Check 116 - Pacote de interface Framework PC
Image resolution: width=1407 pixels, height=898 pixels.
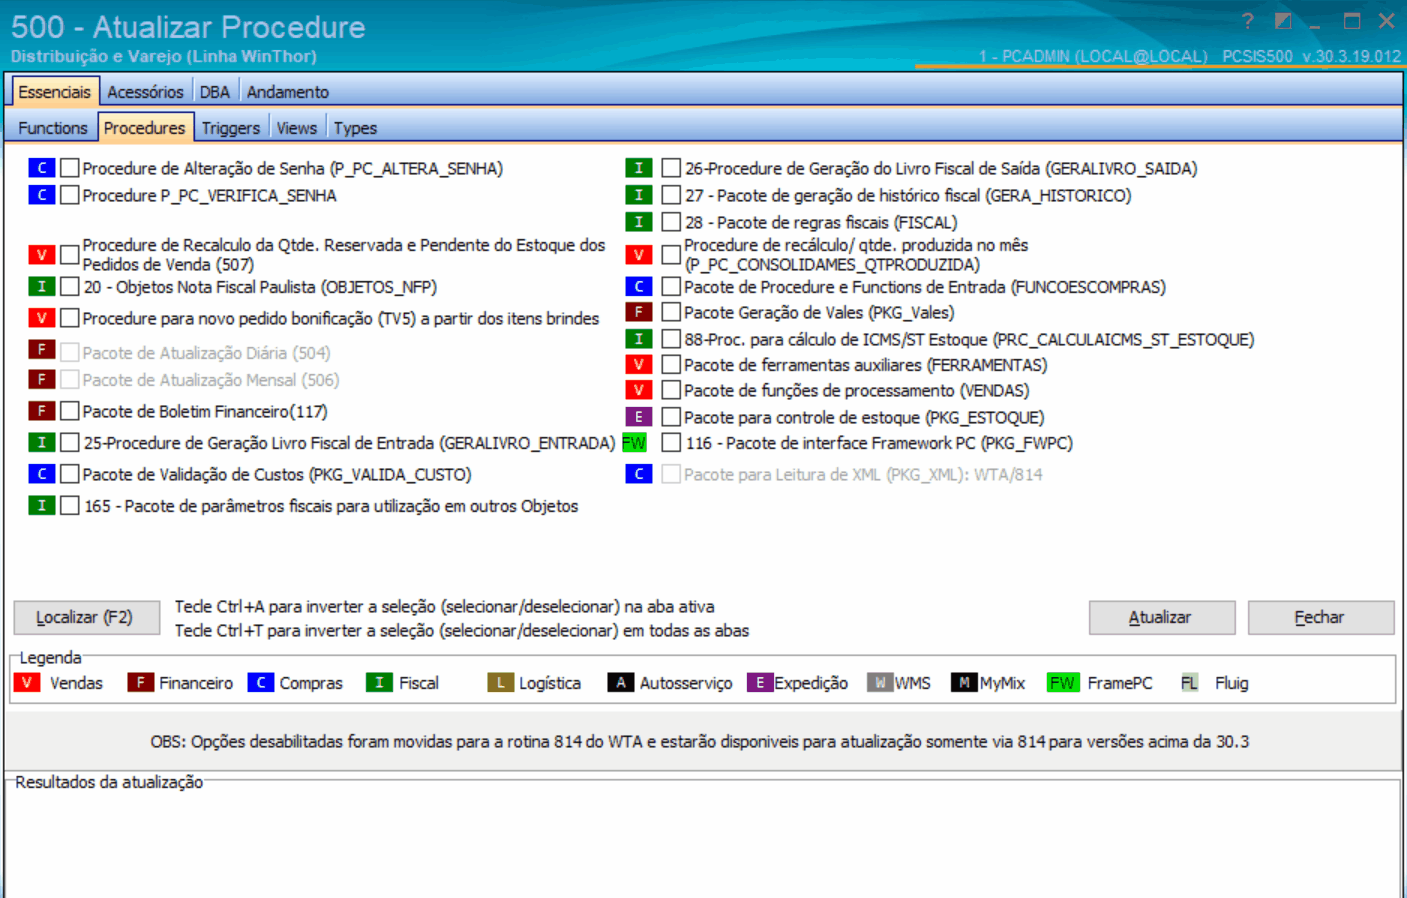pyautogui.click(x=671, y=442)
